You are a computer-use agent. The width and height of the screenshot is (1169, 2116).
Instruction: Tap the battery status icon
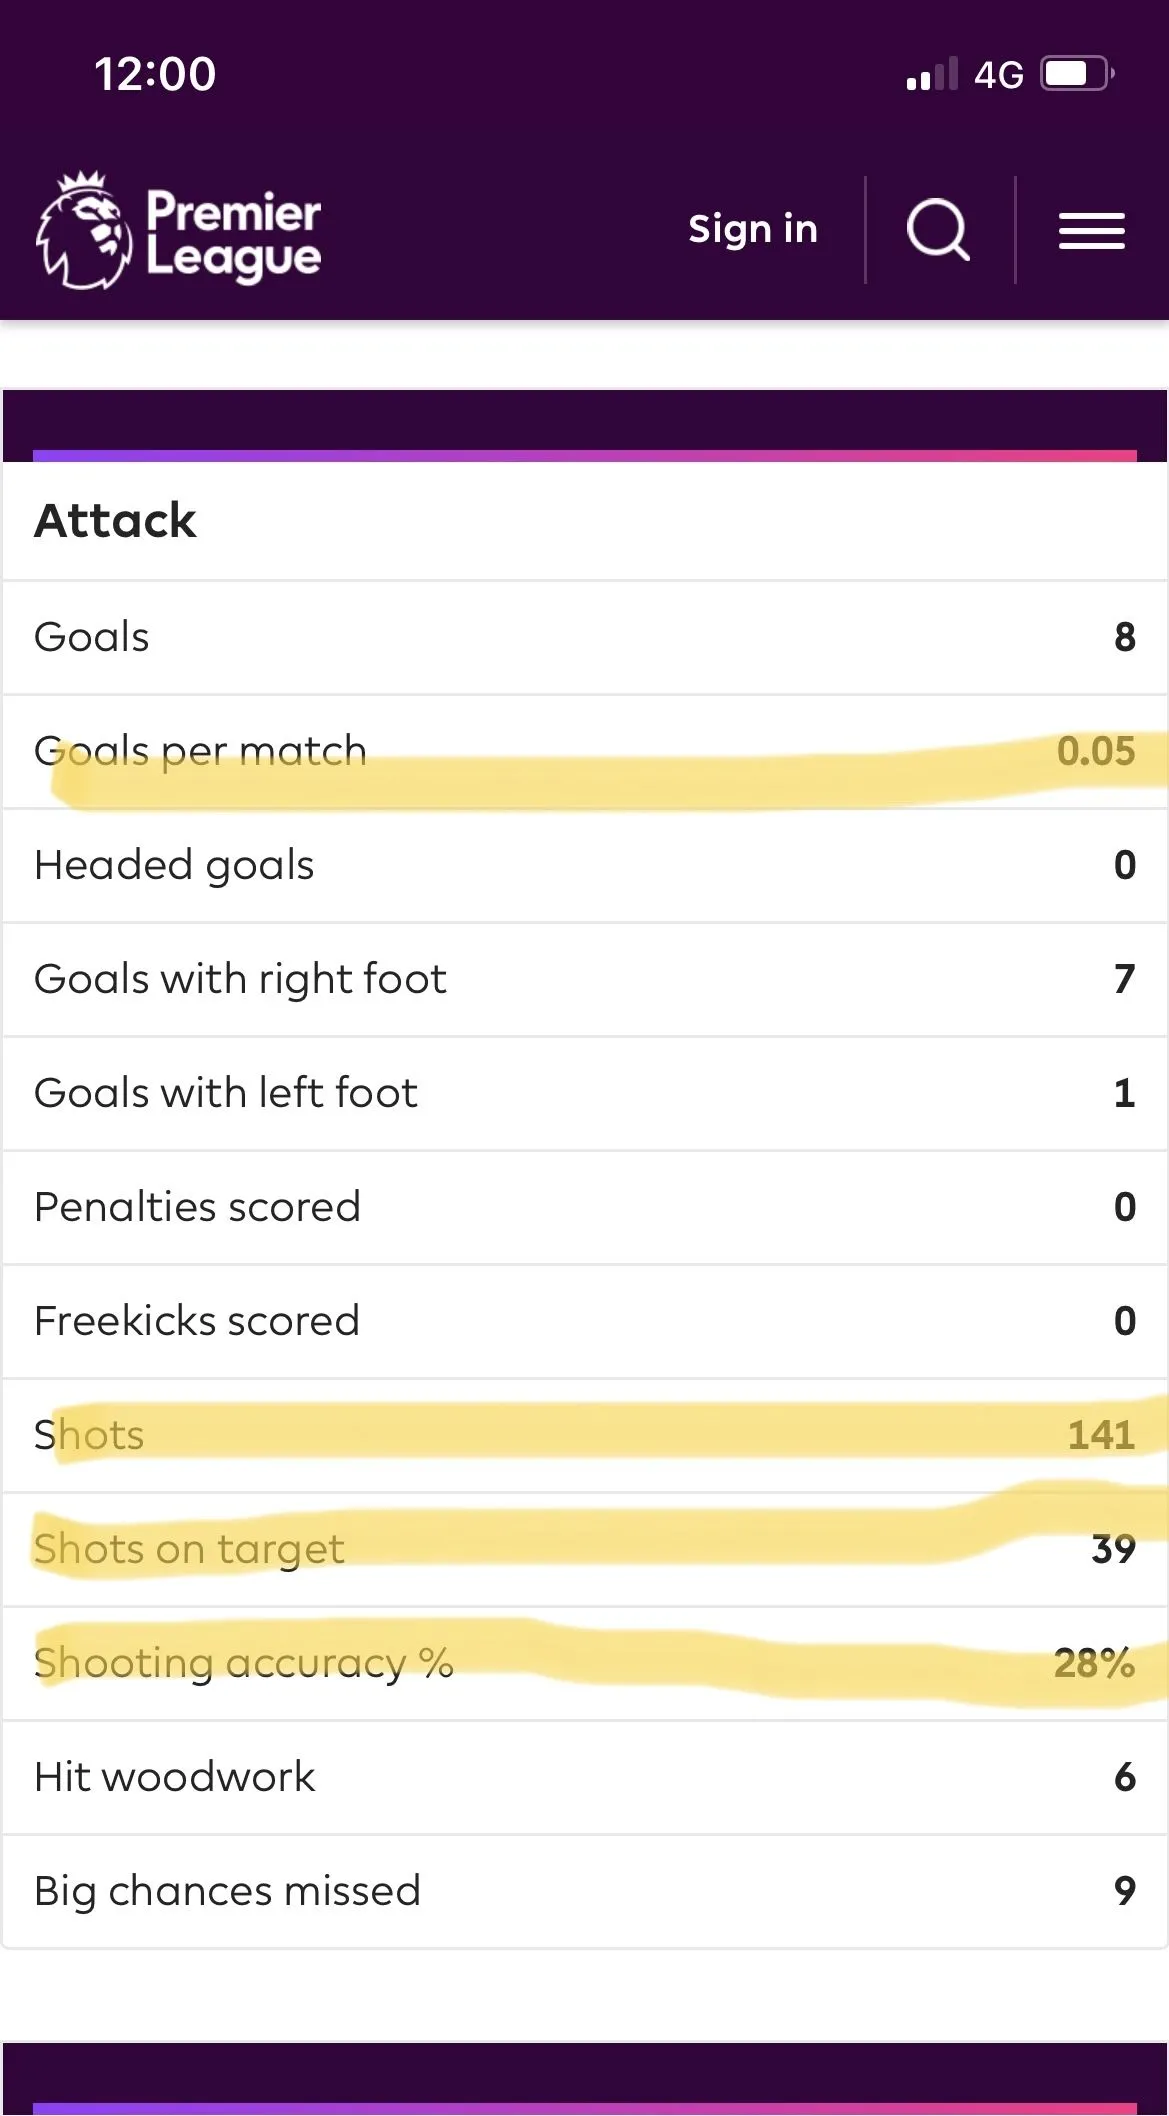[1077, 74]
